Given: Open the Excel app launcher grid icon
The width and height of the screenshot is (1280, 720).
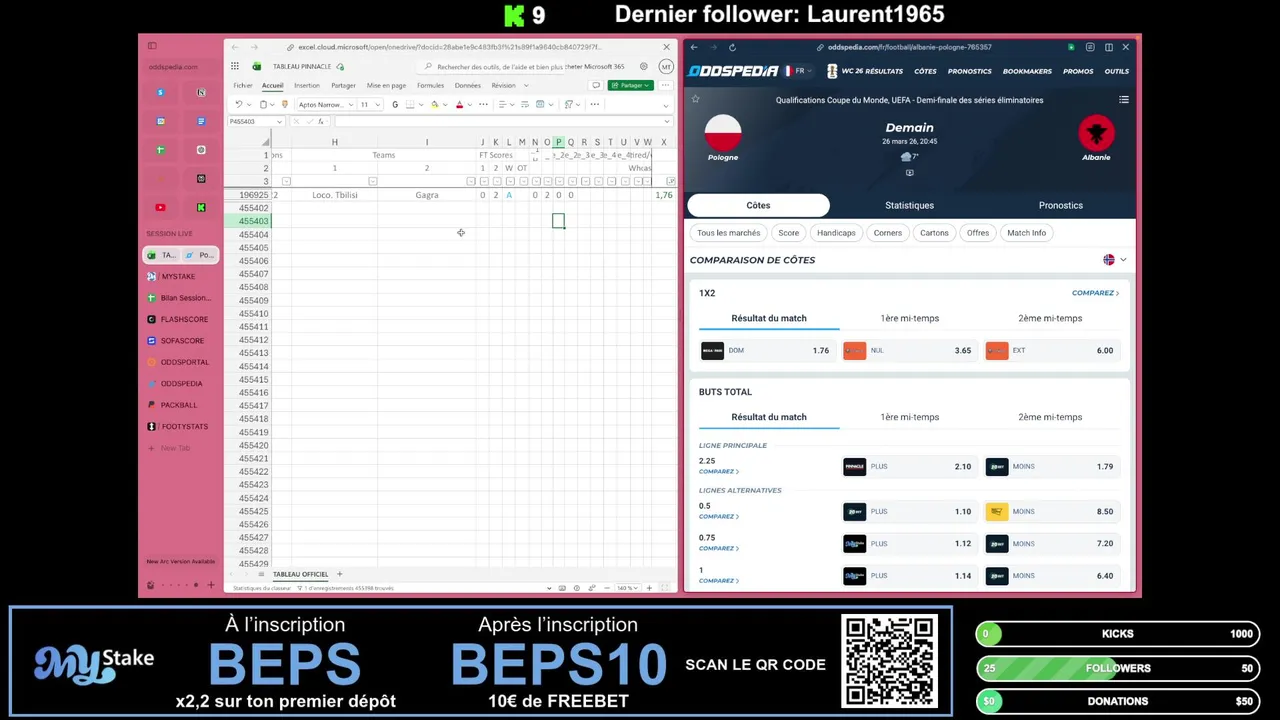Looking at the screenshot, I should [x=235, y=66].
